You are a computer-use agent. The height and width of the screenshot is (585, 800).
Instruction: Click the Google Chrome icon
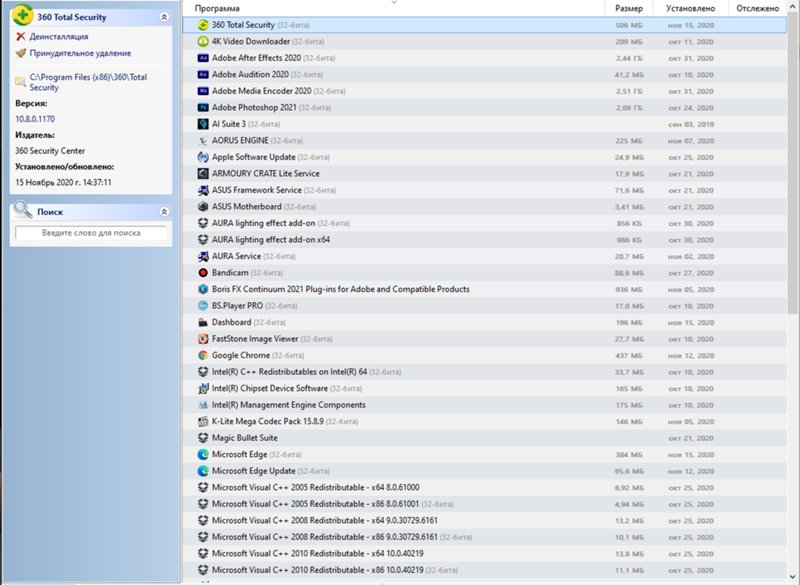[203, 355]
